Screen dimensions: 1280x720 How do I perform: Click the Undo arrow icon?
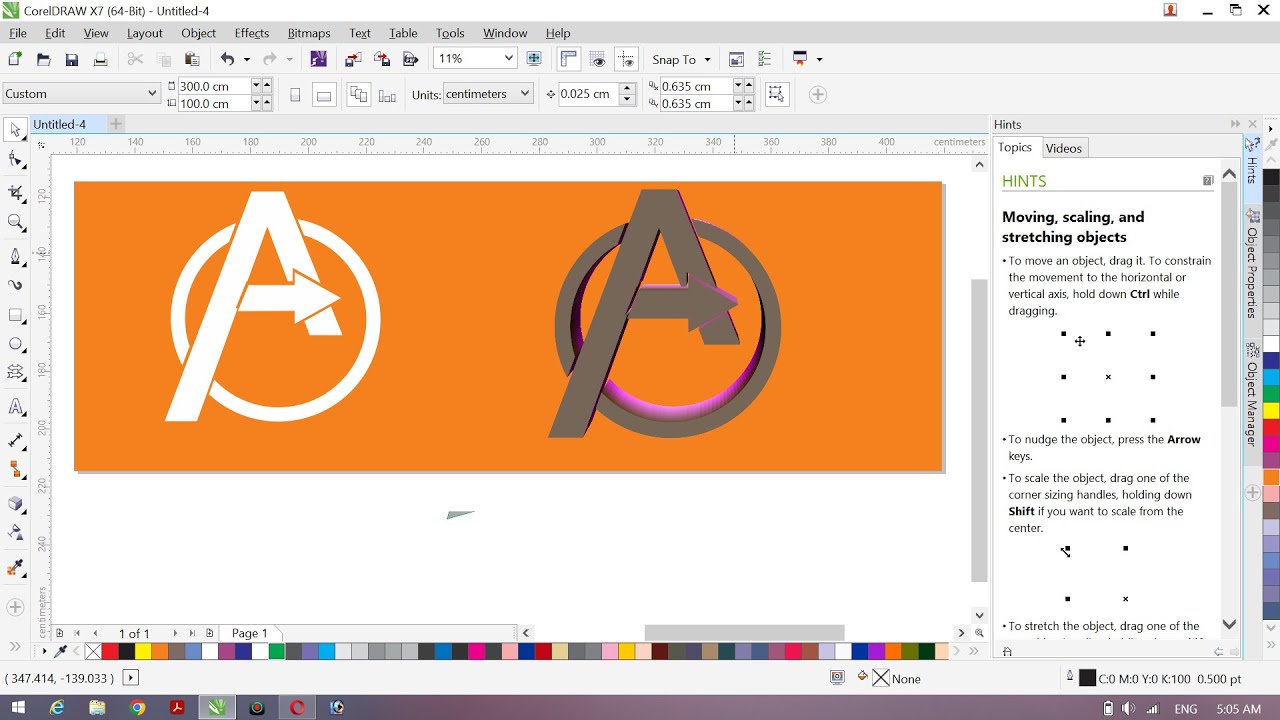click(227, 59)
